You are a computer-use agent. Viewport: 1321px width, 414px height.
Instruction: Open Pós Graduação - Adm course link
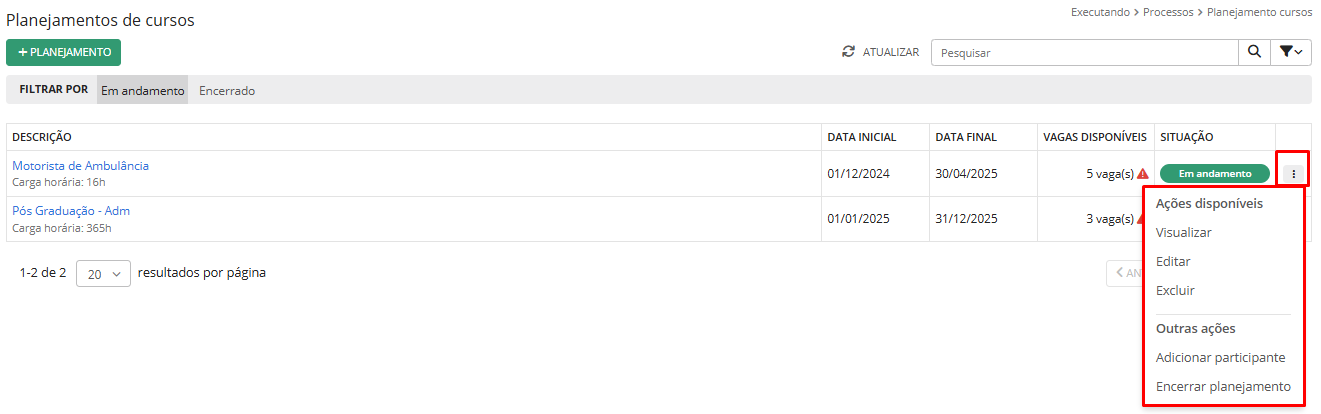click(x=71, y=211)
